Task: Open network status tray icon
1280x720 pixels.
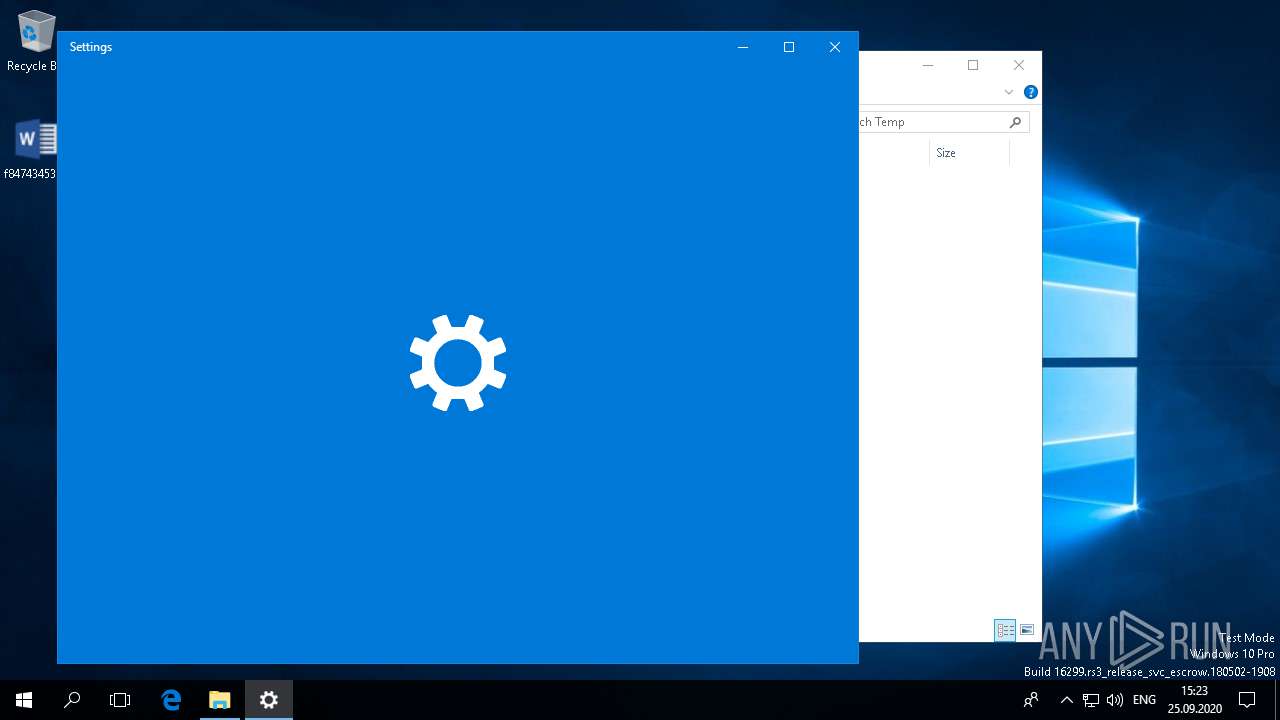Action: [x=1091, y=700]
